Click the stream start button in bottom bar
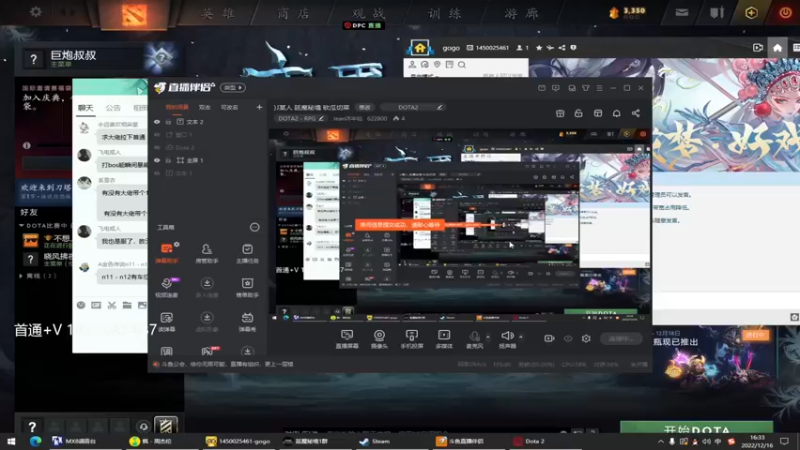Screen dimensions: 800x450 coord(621,338)
